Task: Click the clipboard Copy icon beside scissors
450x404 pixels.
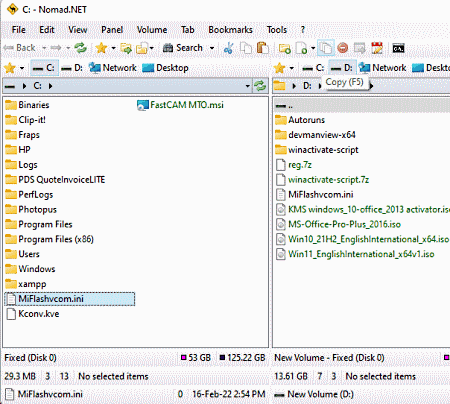Action: click(x=246, y=48)
